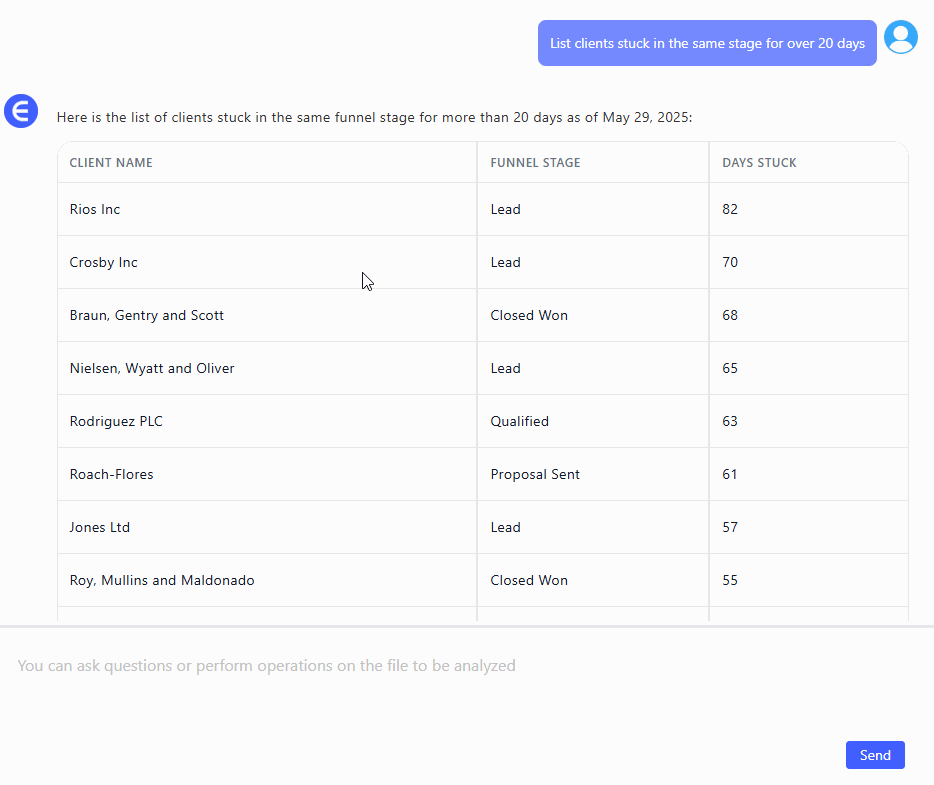934x785 pixels.
Task: Select the Roach-Flores client cell
Action: coord(112,475)
